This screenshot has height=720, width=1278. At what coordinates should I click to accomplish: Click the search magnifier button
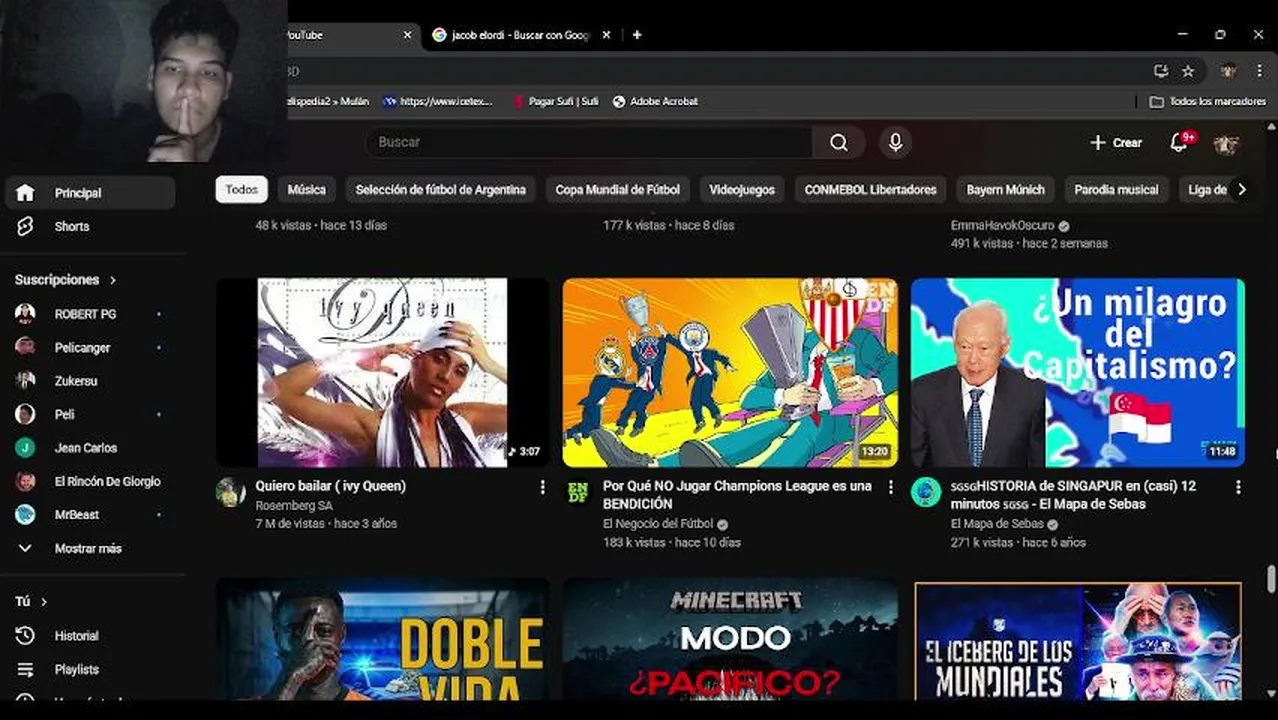click(838, 143)
